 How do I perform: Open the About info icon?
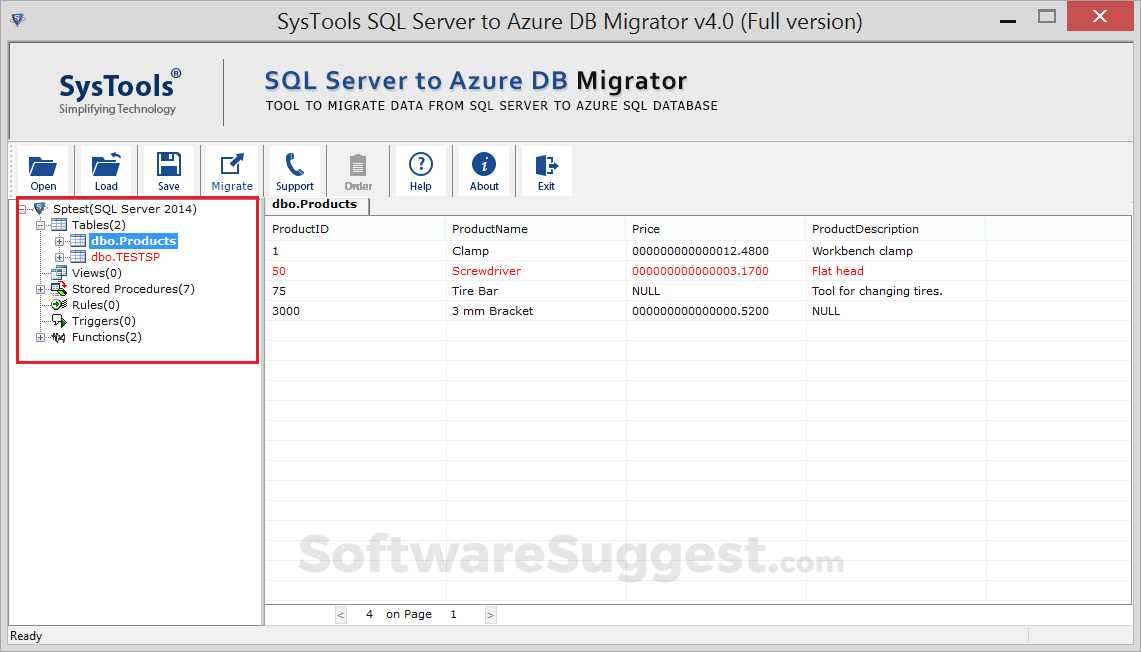[x=484, y=169]
